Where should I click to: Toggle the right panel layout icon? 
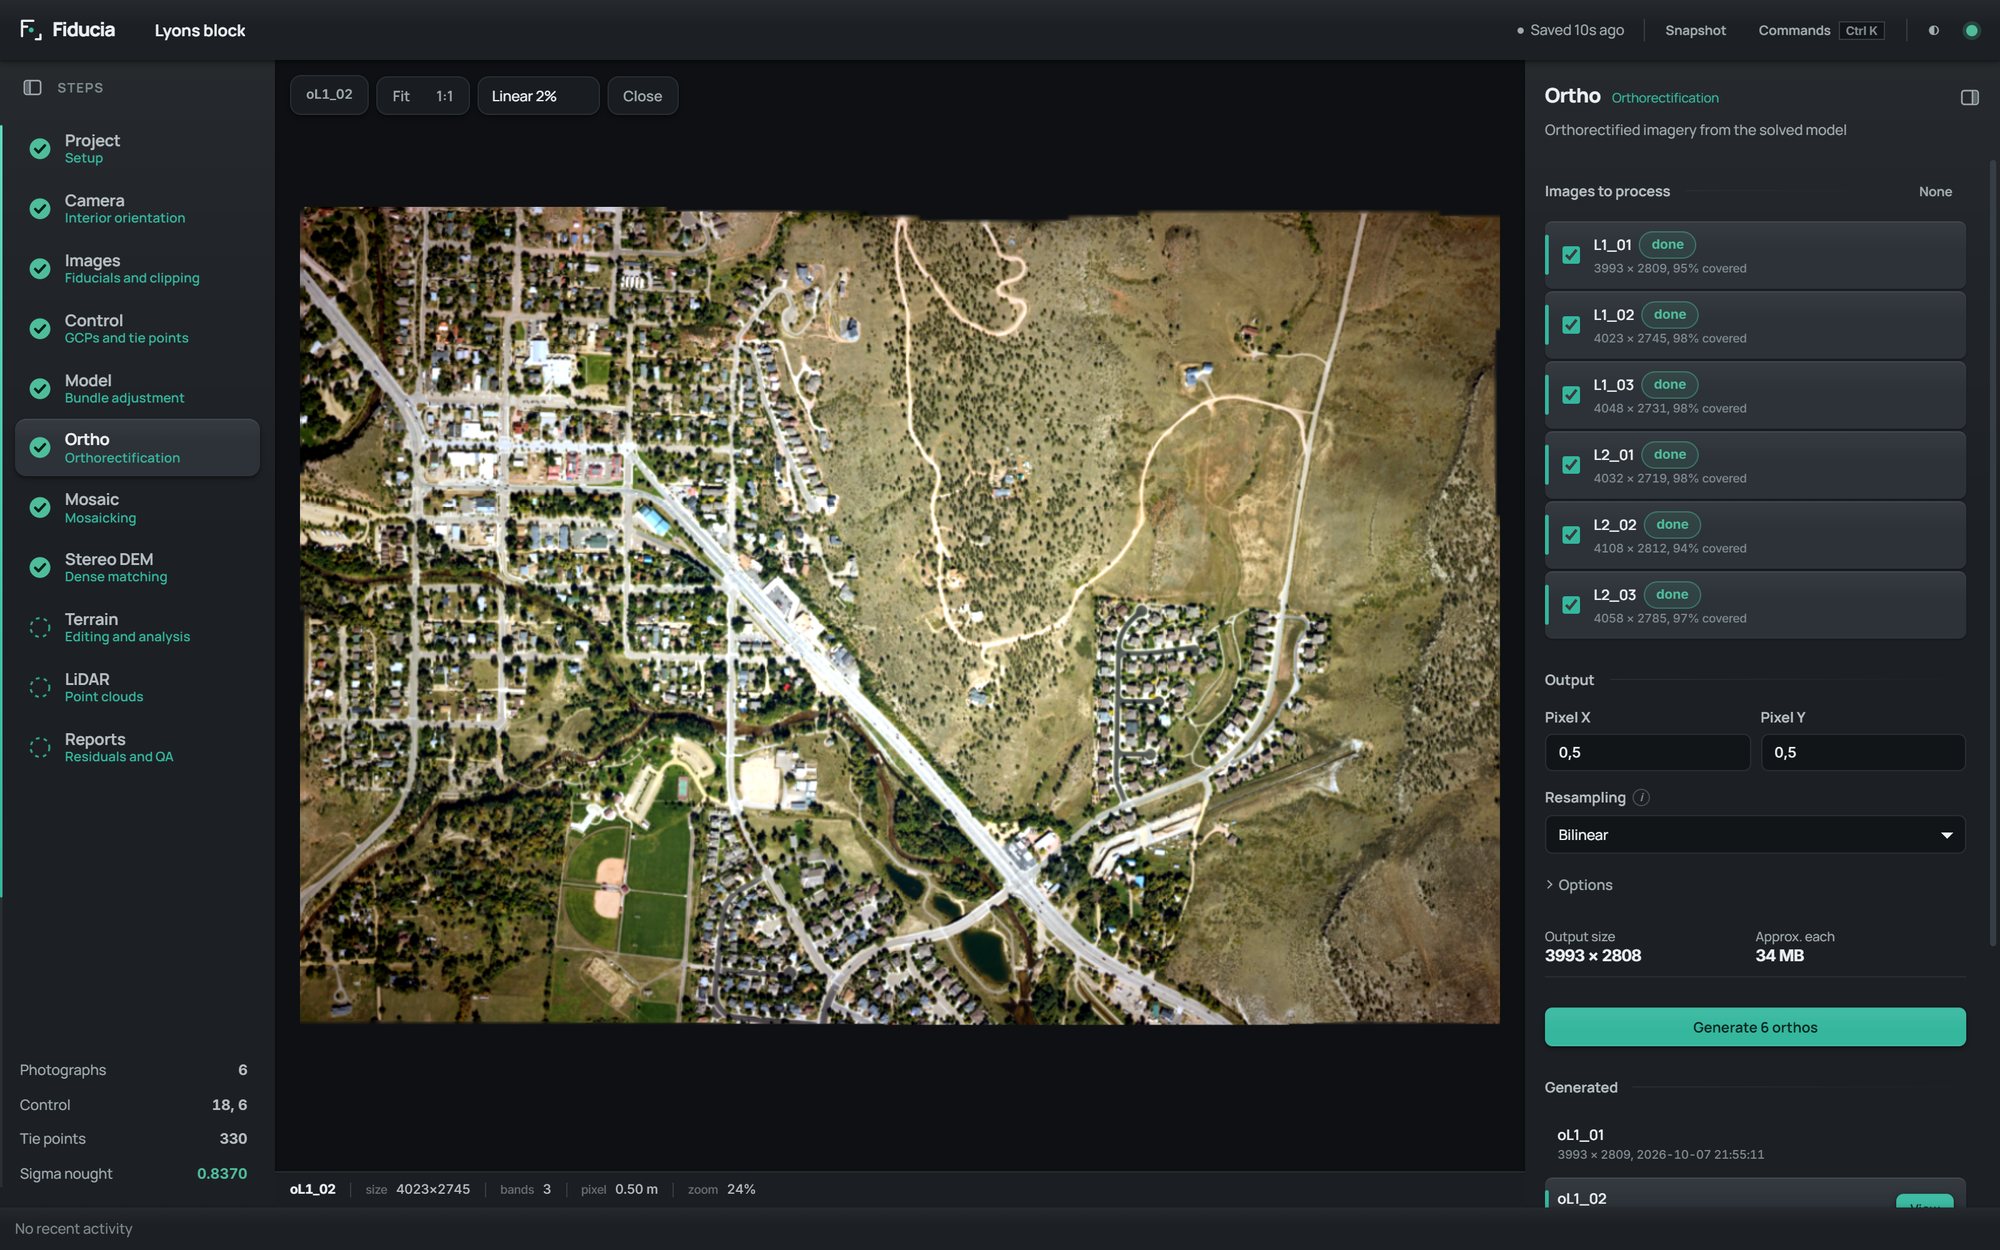point(1970,97)
